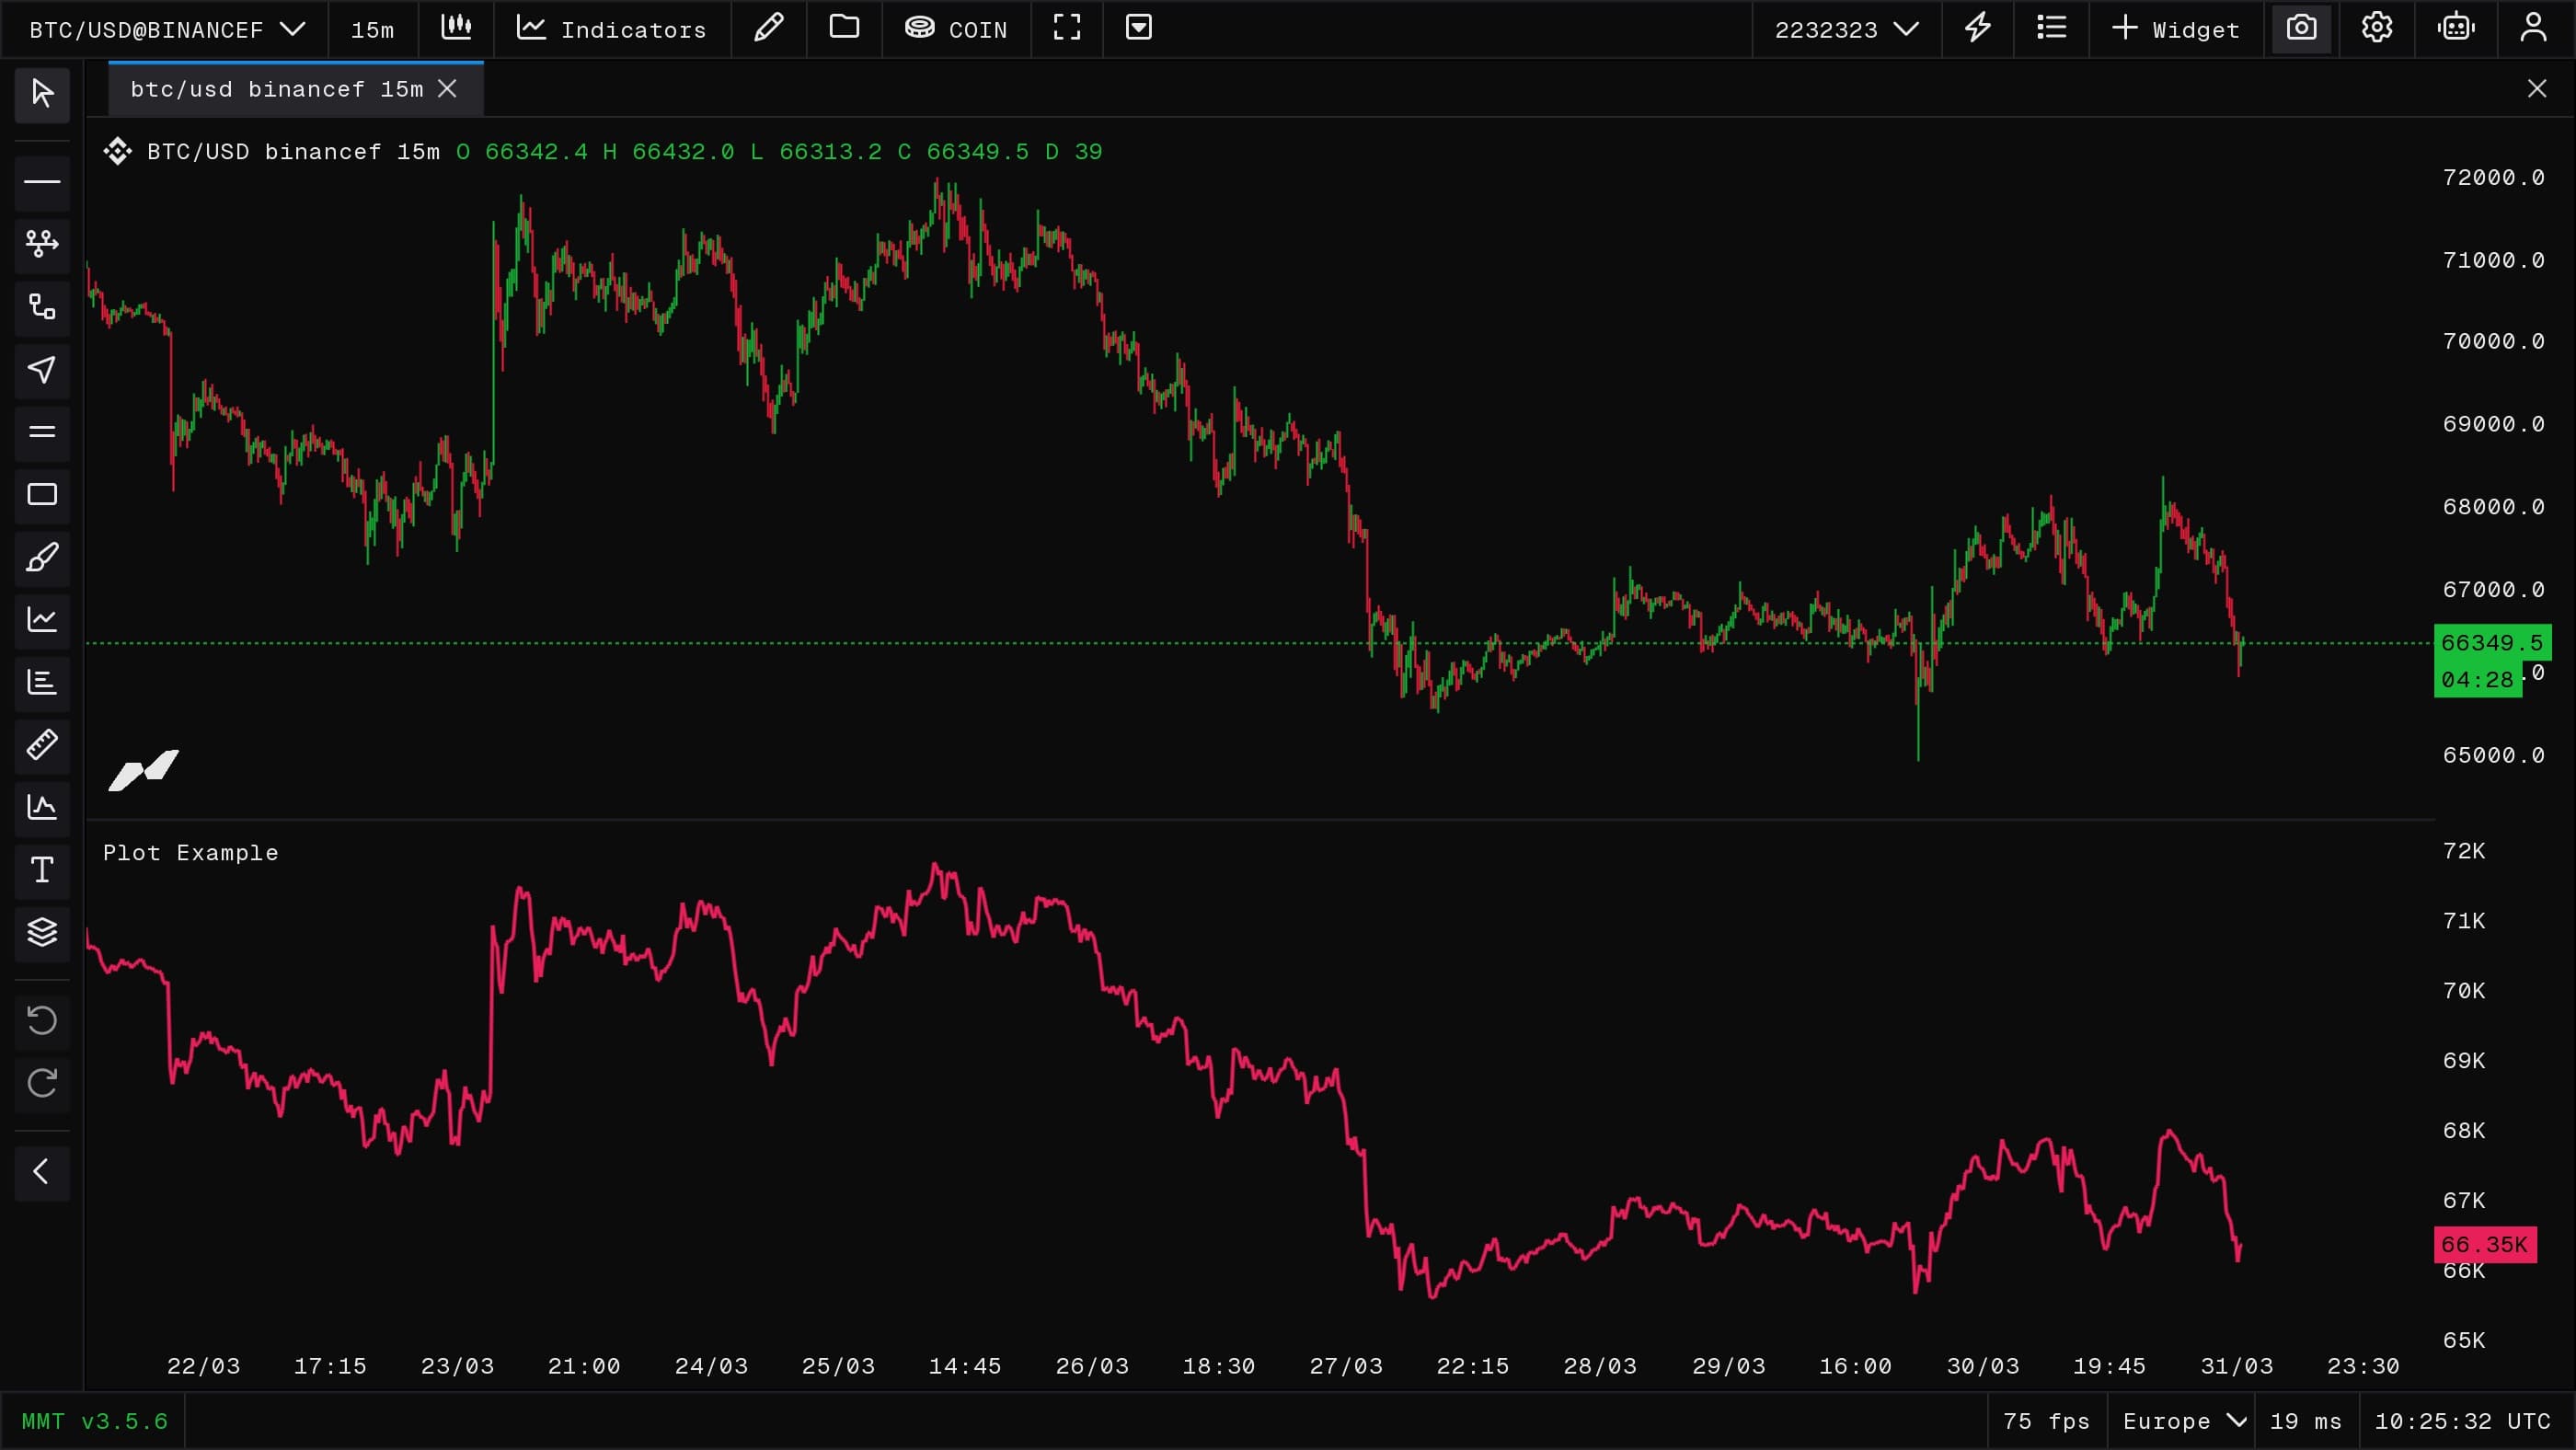Select the btc/usd binancef 15m tab
The height and width of the screenshot is (1450, 2576).
coord(276,89)
